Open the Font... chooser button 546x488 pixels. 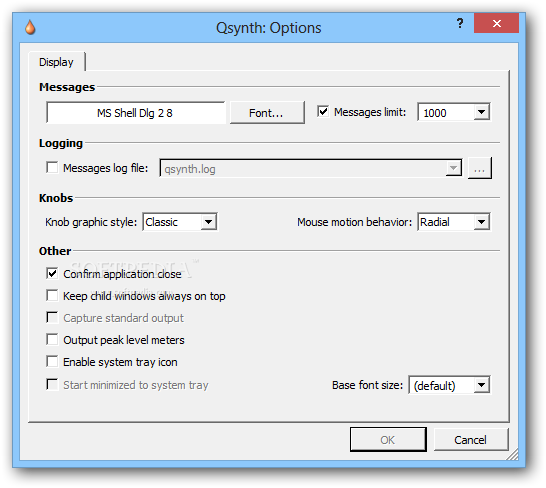(x=267, y=113)
